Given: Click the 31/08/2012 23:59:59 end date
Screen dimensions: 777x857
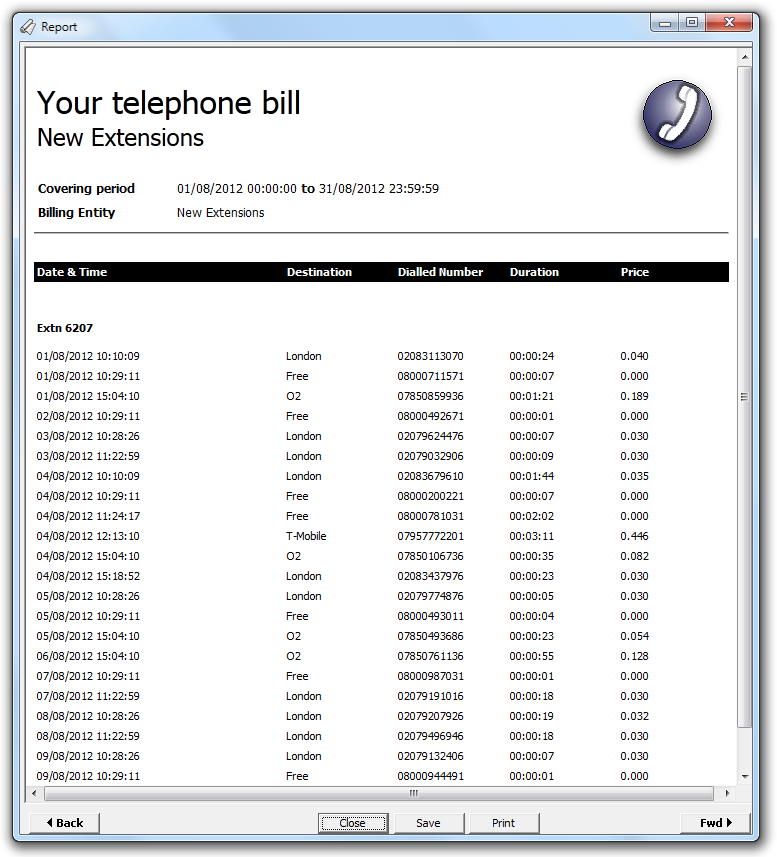Looking at the screenshot, I should 379,189.
